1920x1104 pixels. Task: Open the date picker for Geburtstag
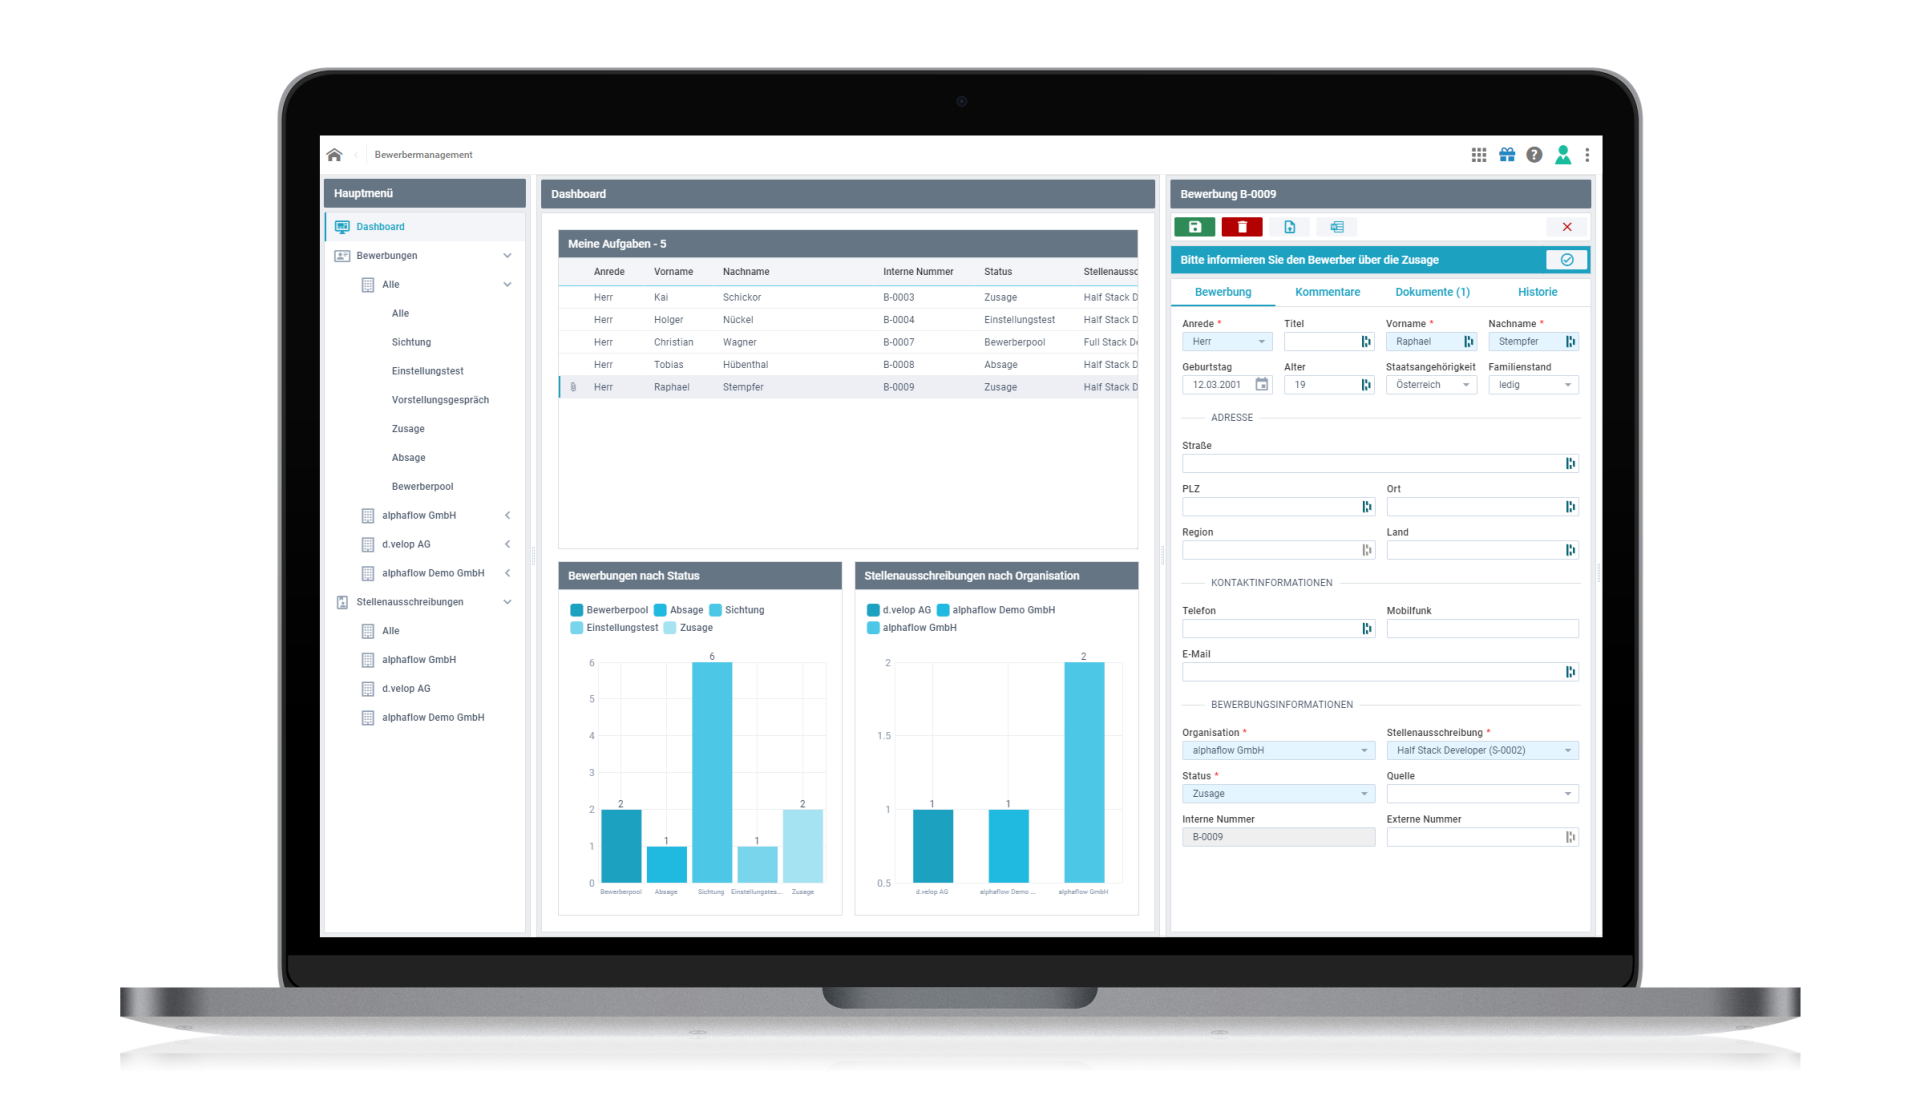click(1261, 384)
